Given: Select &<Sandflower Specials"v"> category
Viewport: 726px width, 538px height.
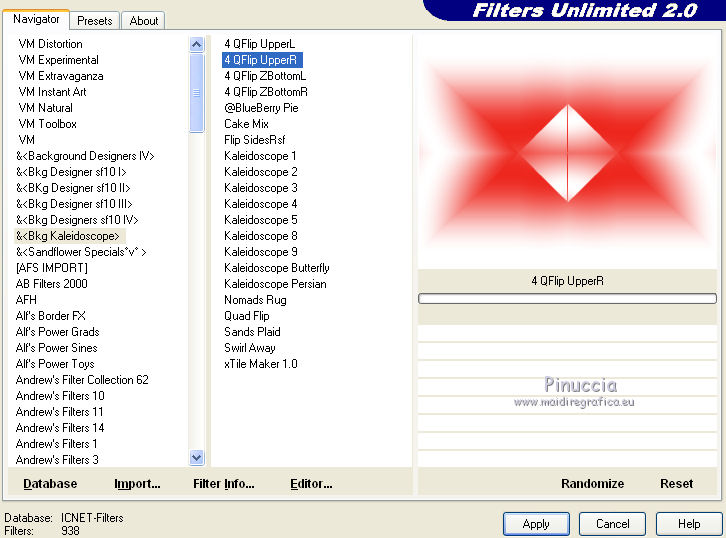Looking at the screenshot, I should (81, 252).
